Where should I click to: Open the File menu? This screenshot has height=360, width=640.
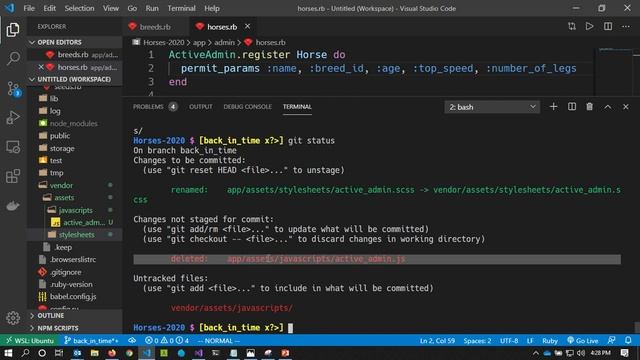(x=29, y=8)
